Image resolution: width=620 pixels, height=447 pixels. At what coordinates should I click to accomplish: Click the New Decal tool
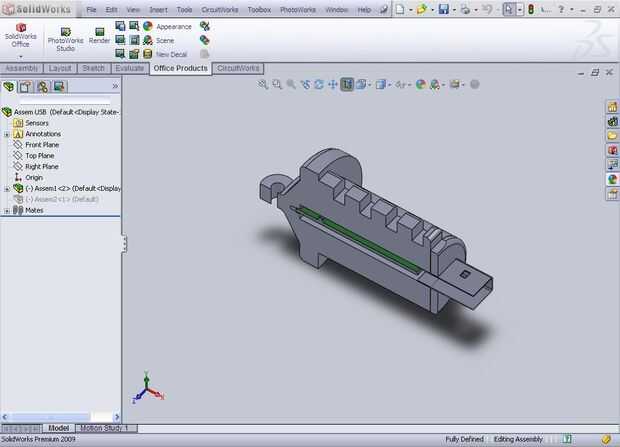click(165, 54)
